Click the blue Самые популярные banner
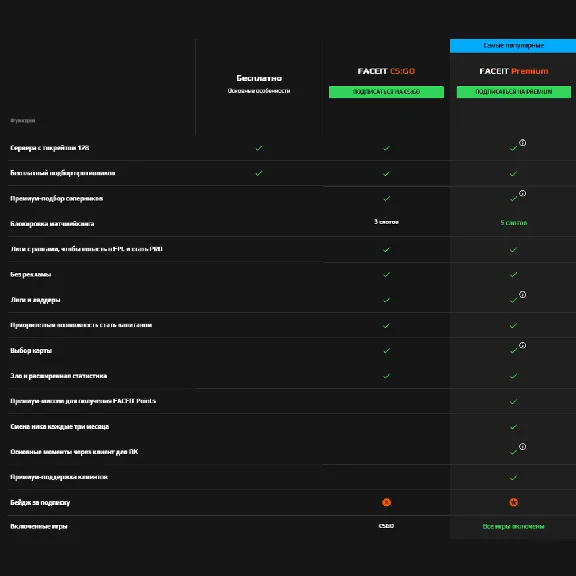The height and width of the screenshot is (576, 576). click(x=513, y=46)
